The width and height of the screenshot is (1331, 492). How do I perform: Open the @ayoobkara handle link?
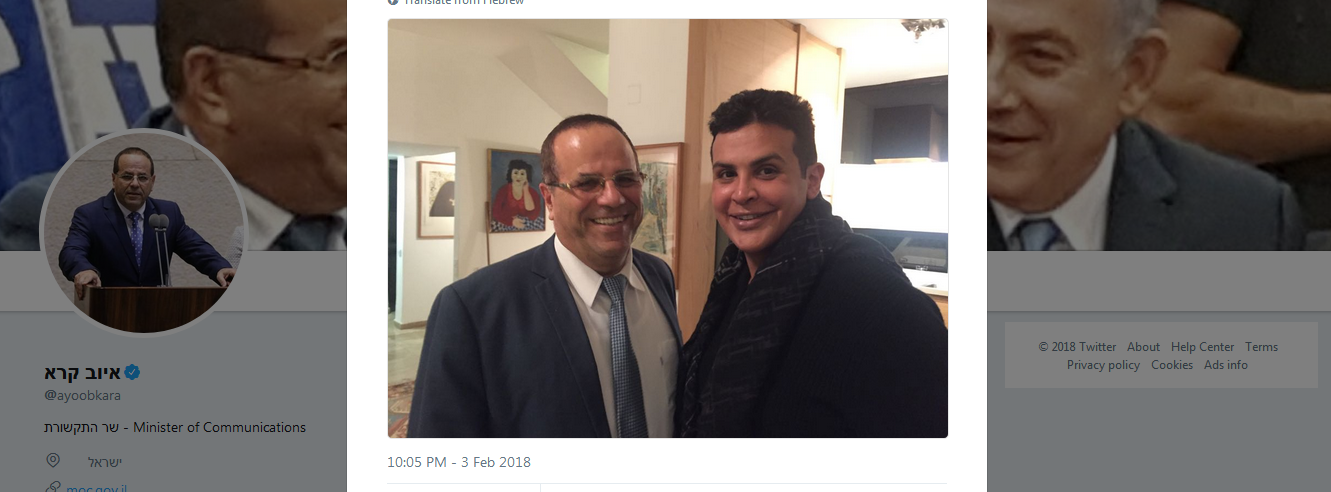click(82, 396)
